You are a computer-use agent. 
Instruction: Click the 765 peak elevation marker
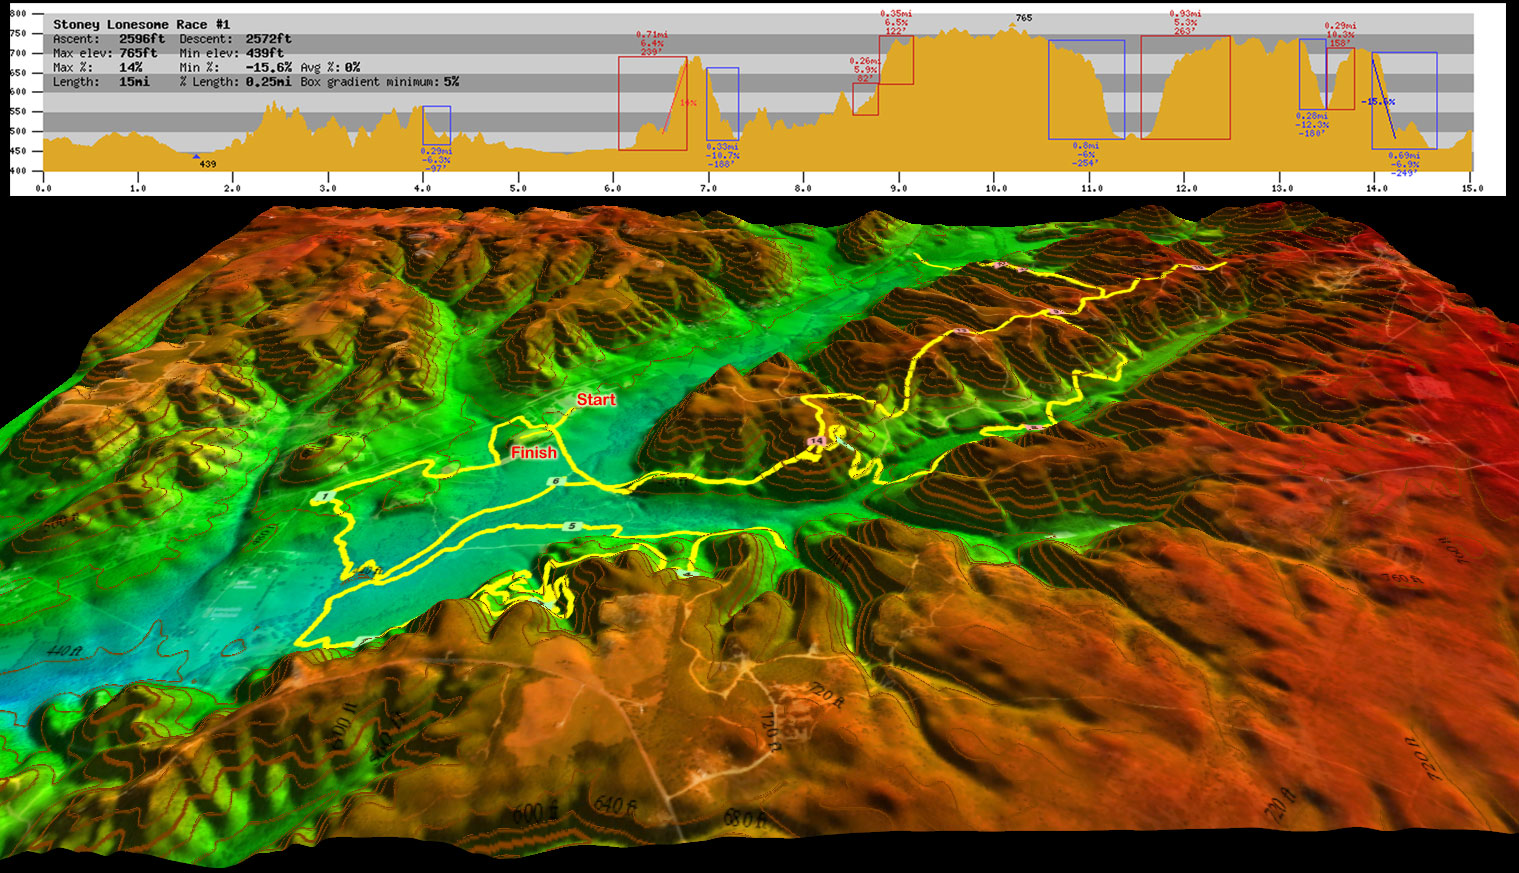1023,18
